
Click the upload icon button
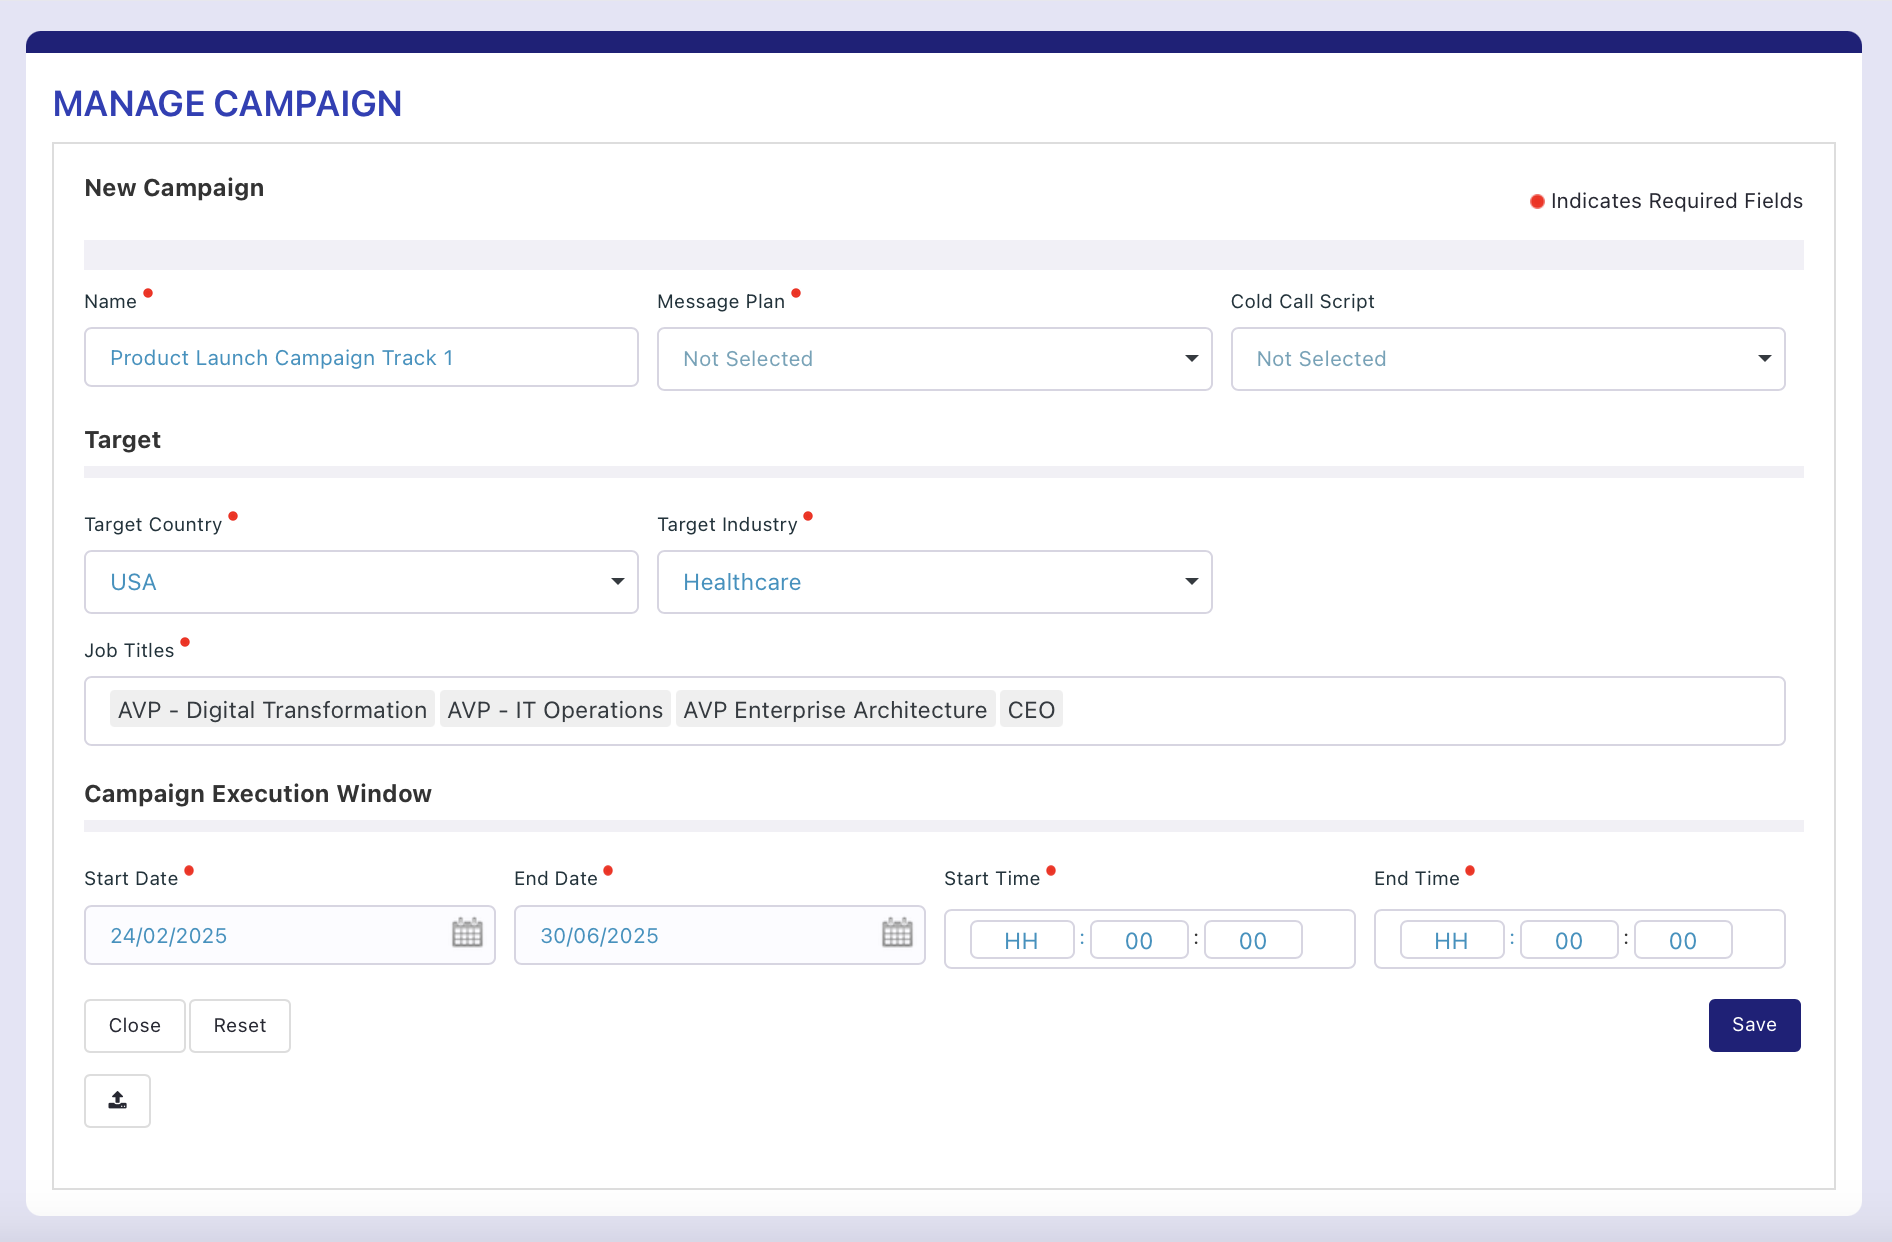pyautogui.click(x=117, y=1101)
